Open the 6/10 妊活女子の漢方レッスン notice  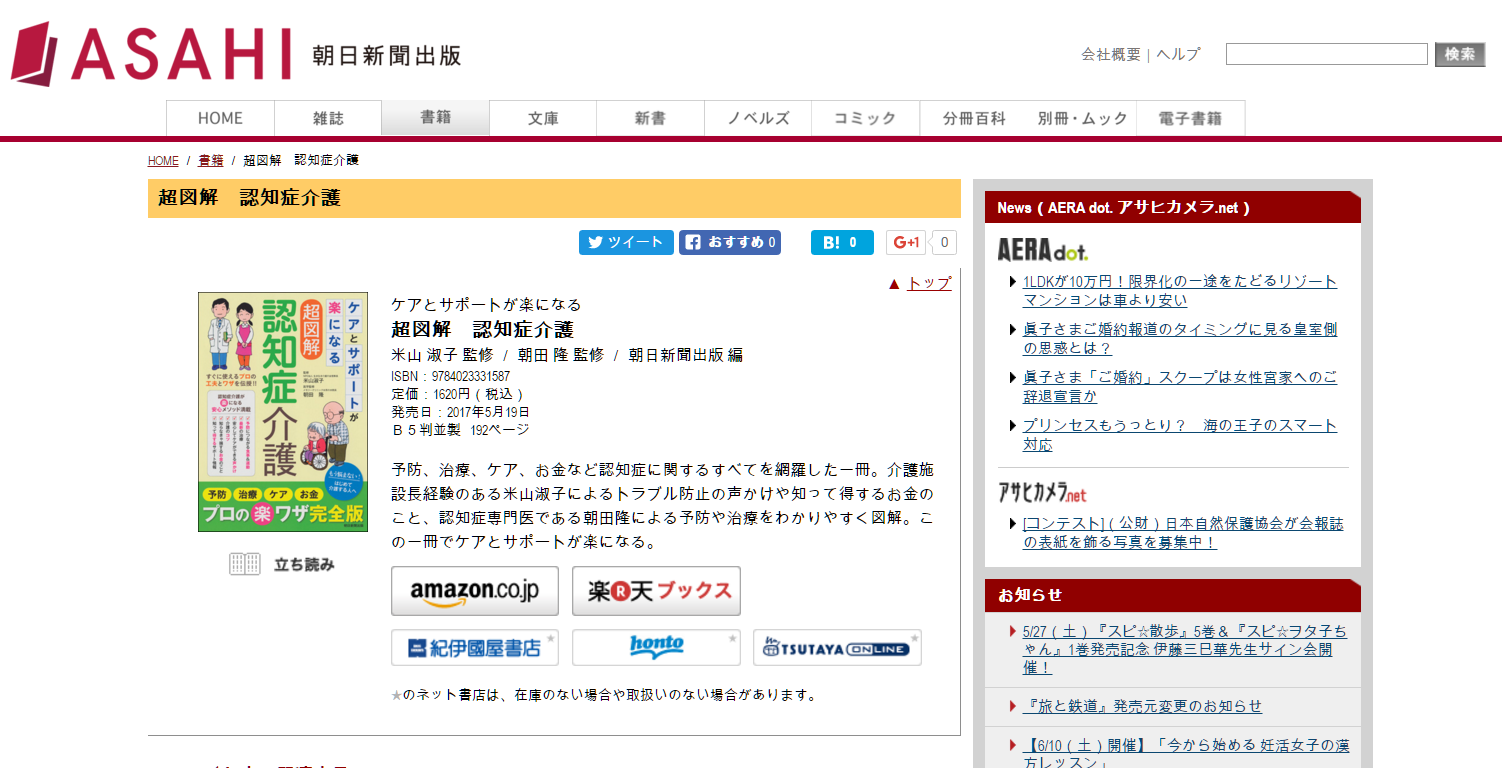pos(1186,754)
